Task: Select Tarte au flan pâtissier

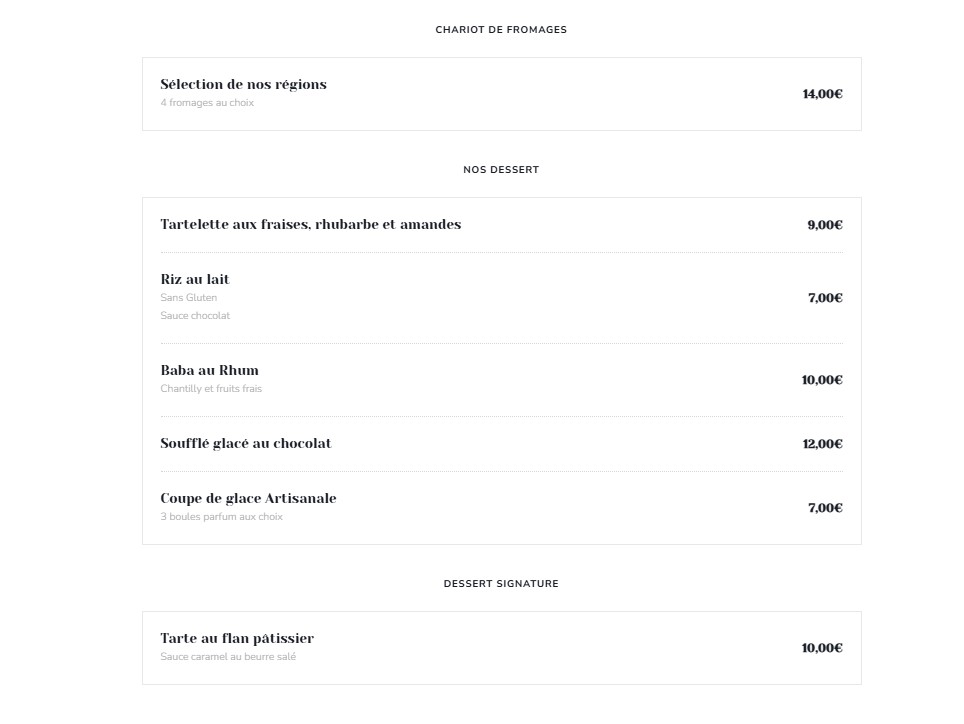Action: pyautogui.click(x=237, y=638)
